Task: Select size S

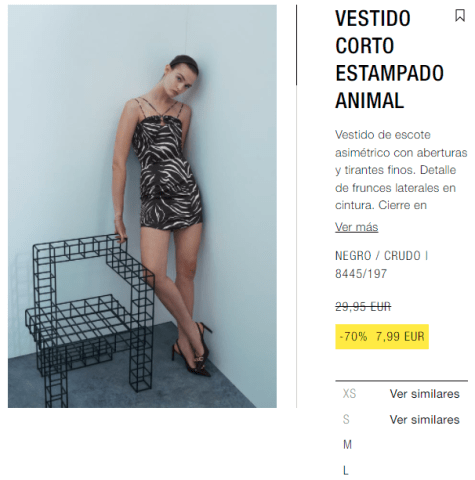Action: pos(346,419)
